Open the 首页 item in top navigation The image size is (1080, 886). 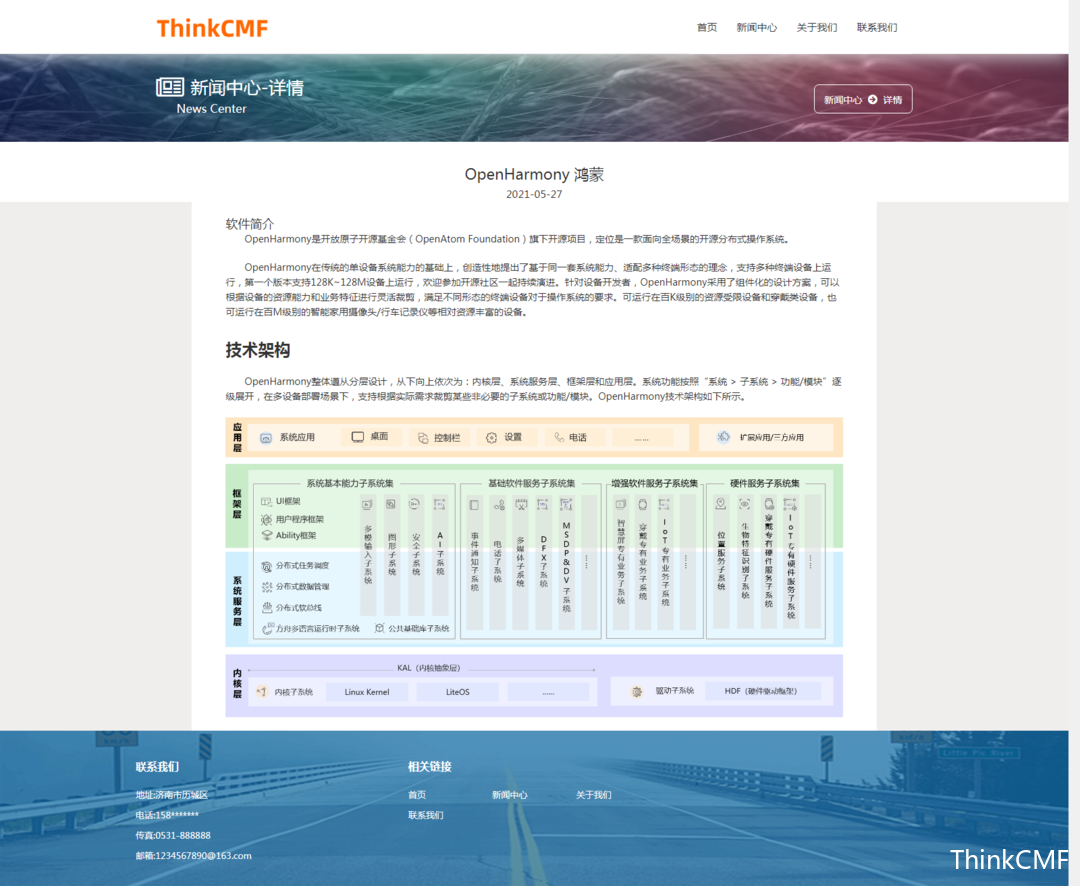point(707,28)
